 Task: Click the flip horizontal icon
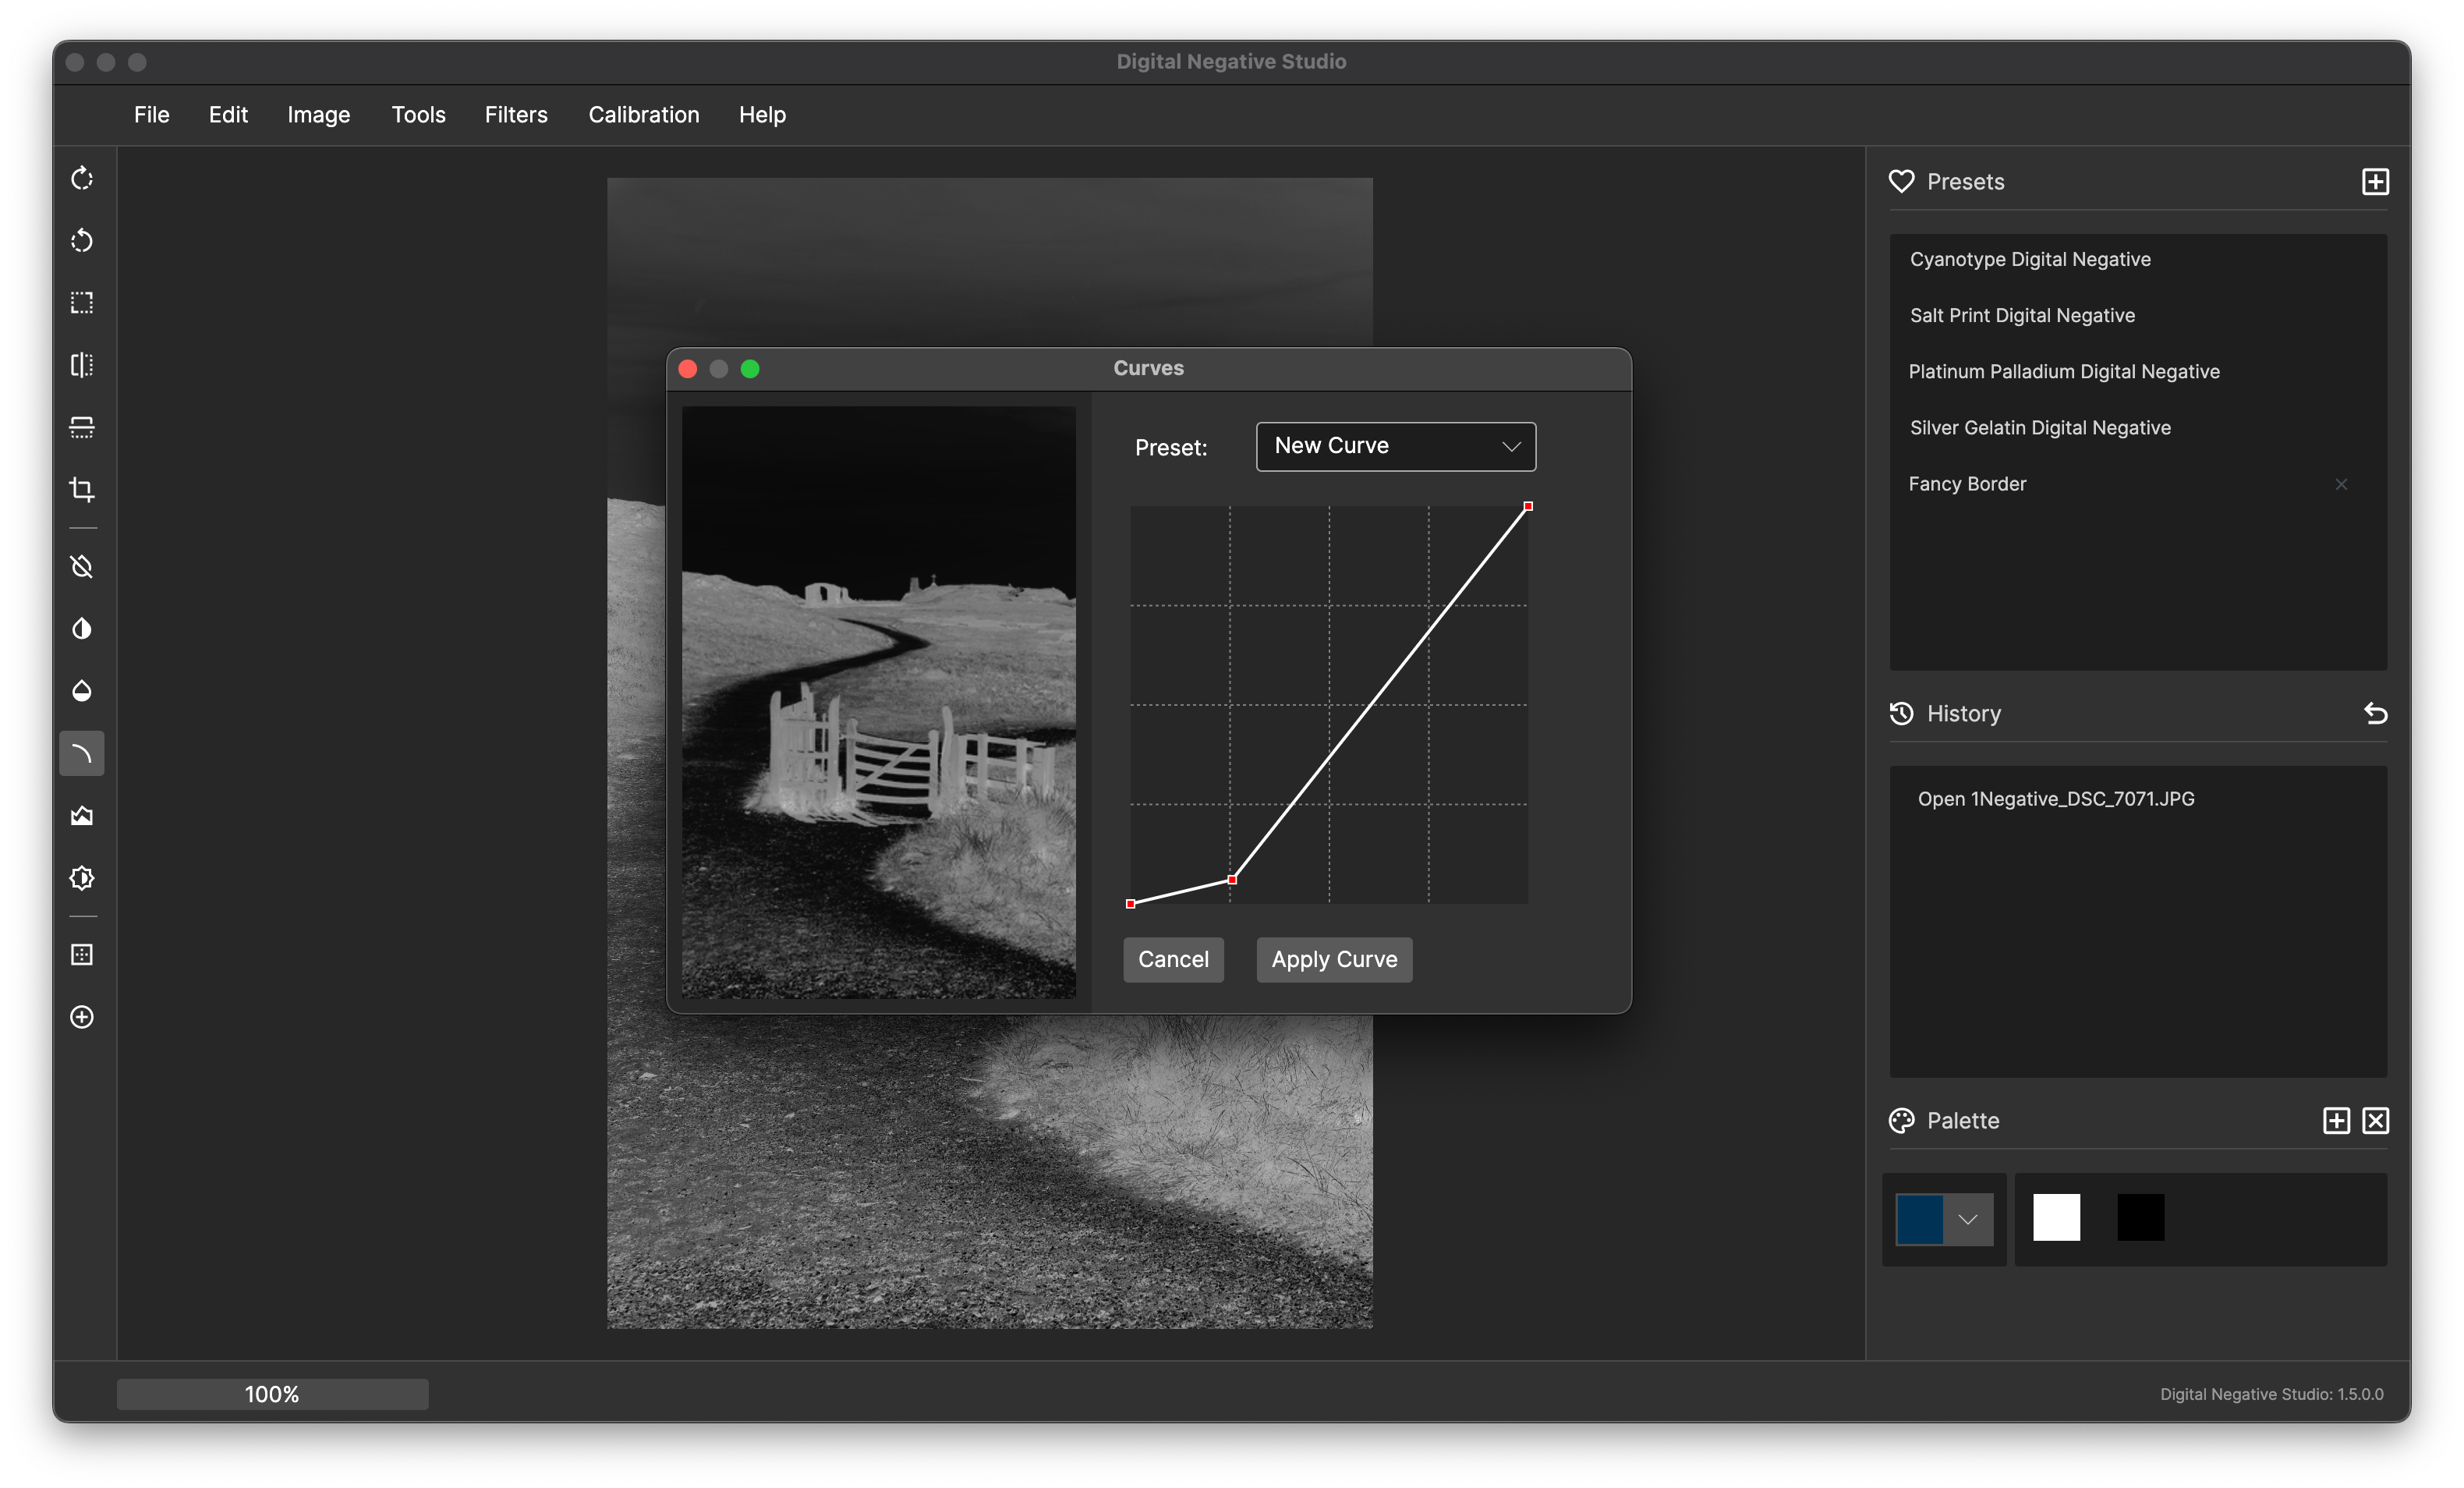82,365
